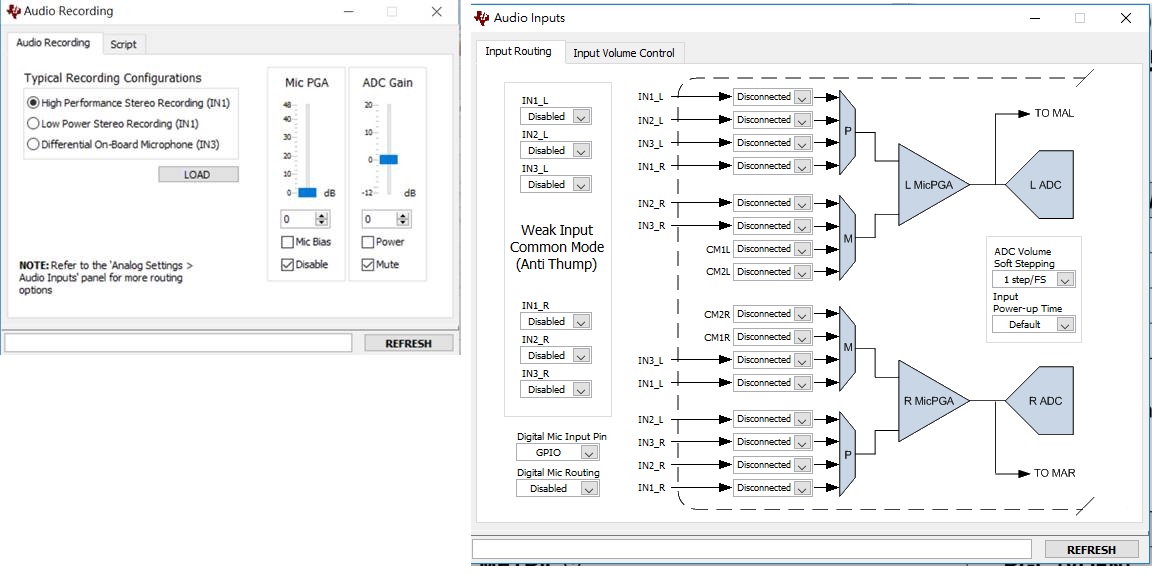Open ADC Volume Soft Stepping dropdown
Viewport: 1159px width, 585px height.
[x=1033, y=280]
